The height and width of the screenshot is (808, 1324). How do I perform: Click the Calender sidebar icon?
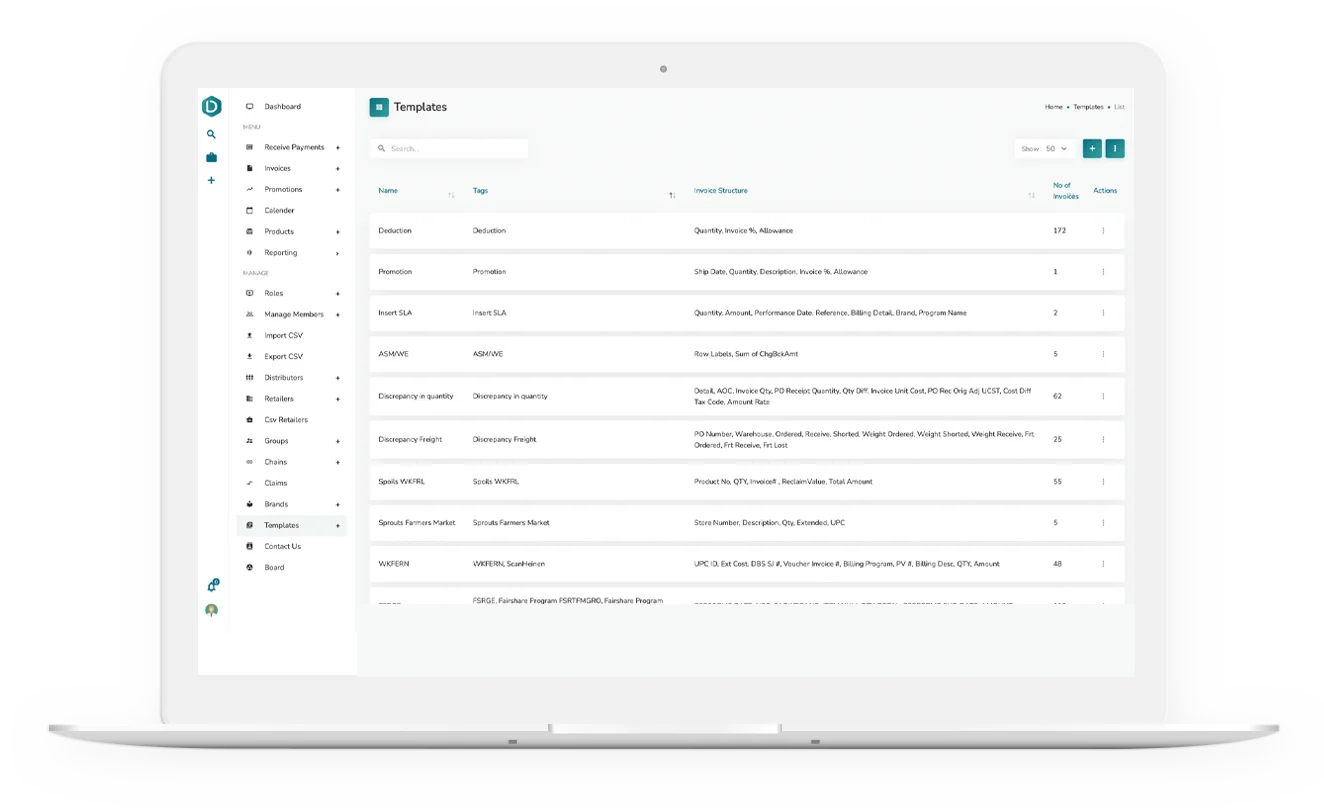click(x=249, y=210)
